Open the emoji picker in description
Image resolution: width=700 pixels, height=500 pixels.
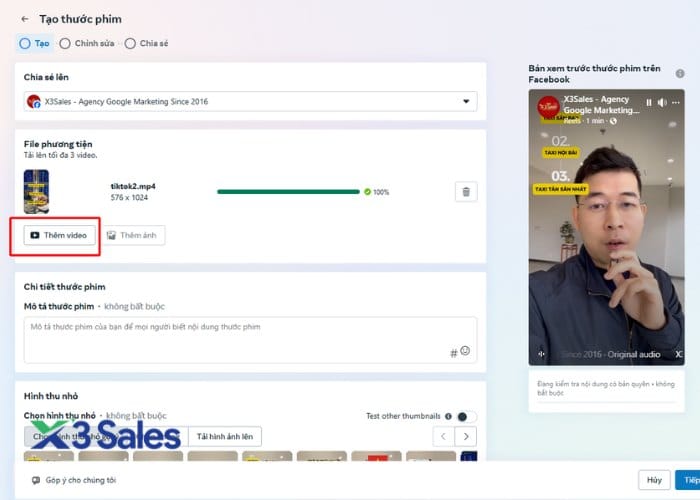pyautogui.click(x=465, y=351)
